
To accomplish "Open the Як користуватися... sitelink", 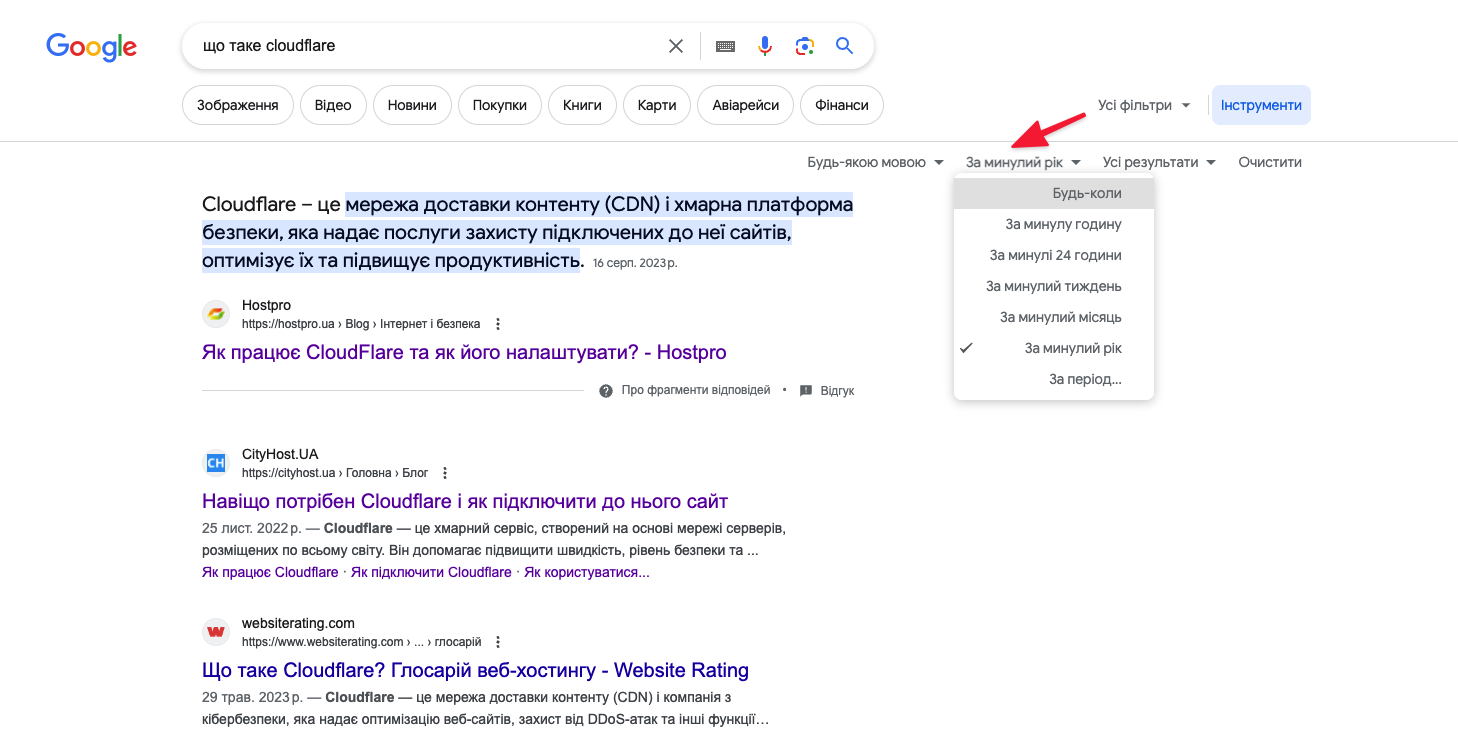I will (x=587, y=572).
